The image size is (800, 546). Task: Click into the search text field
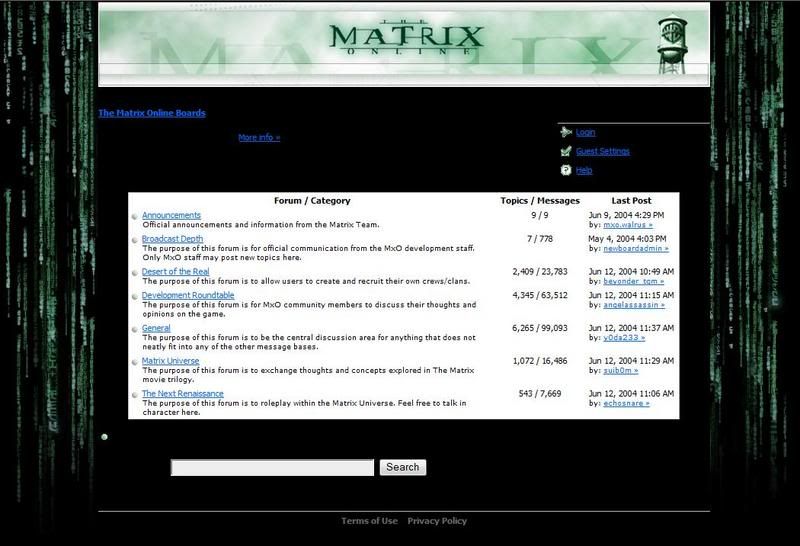272,467
